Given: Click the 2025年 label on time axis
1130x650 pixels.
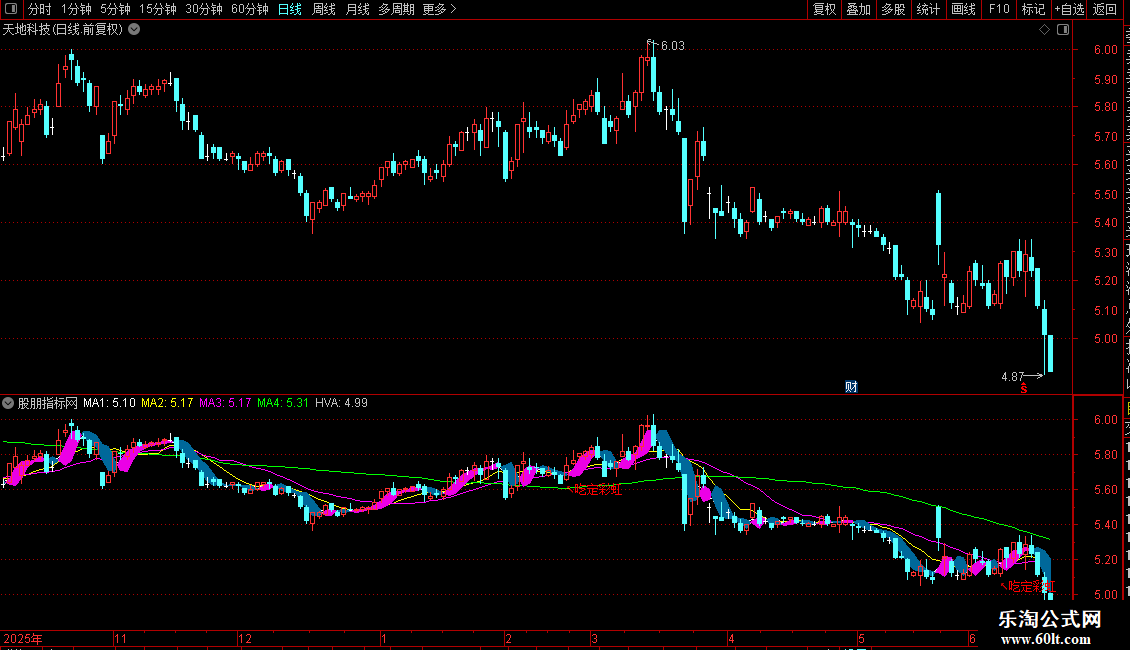Looking at the screenshot, I should (x=23, y=638).
